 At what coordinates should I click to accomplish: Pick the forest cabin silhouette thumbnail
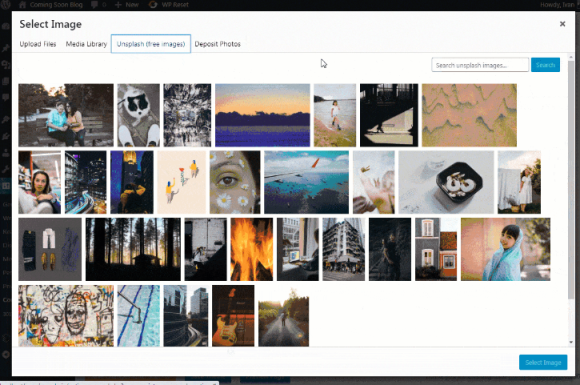(133, 249)
